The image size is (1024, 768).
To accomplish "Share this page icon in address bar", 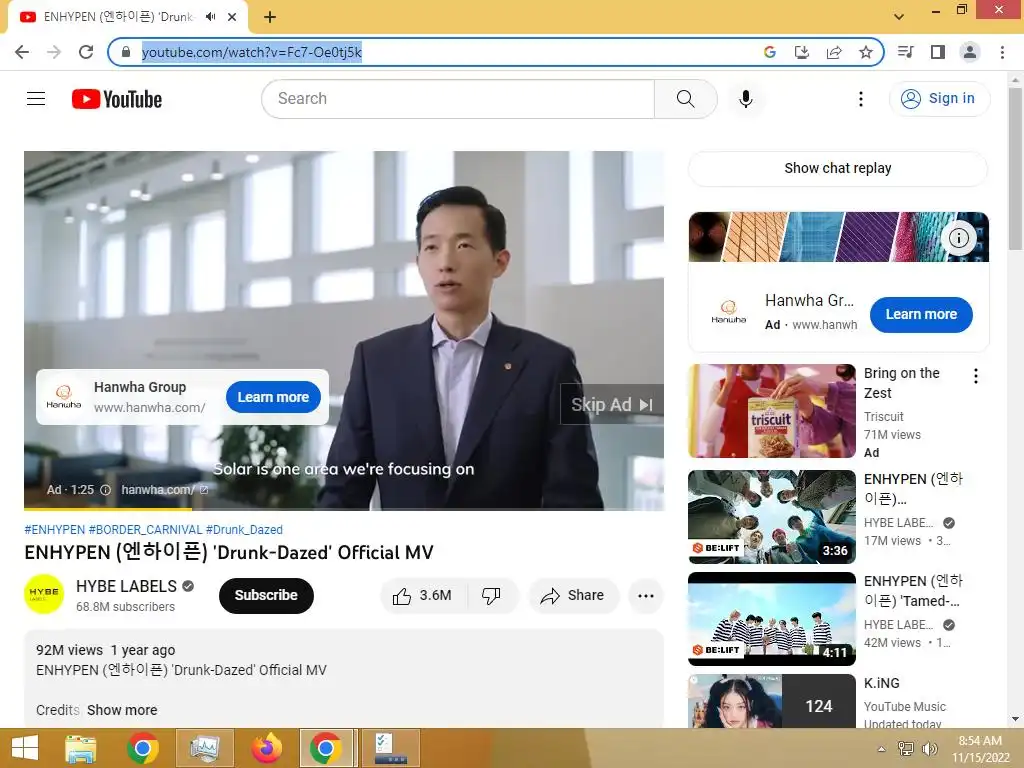I will (834, 52).
